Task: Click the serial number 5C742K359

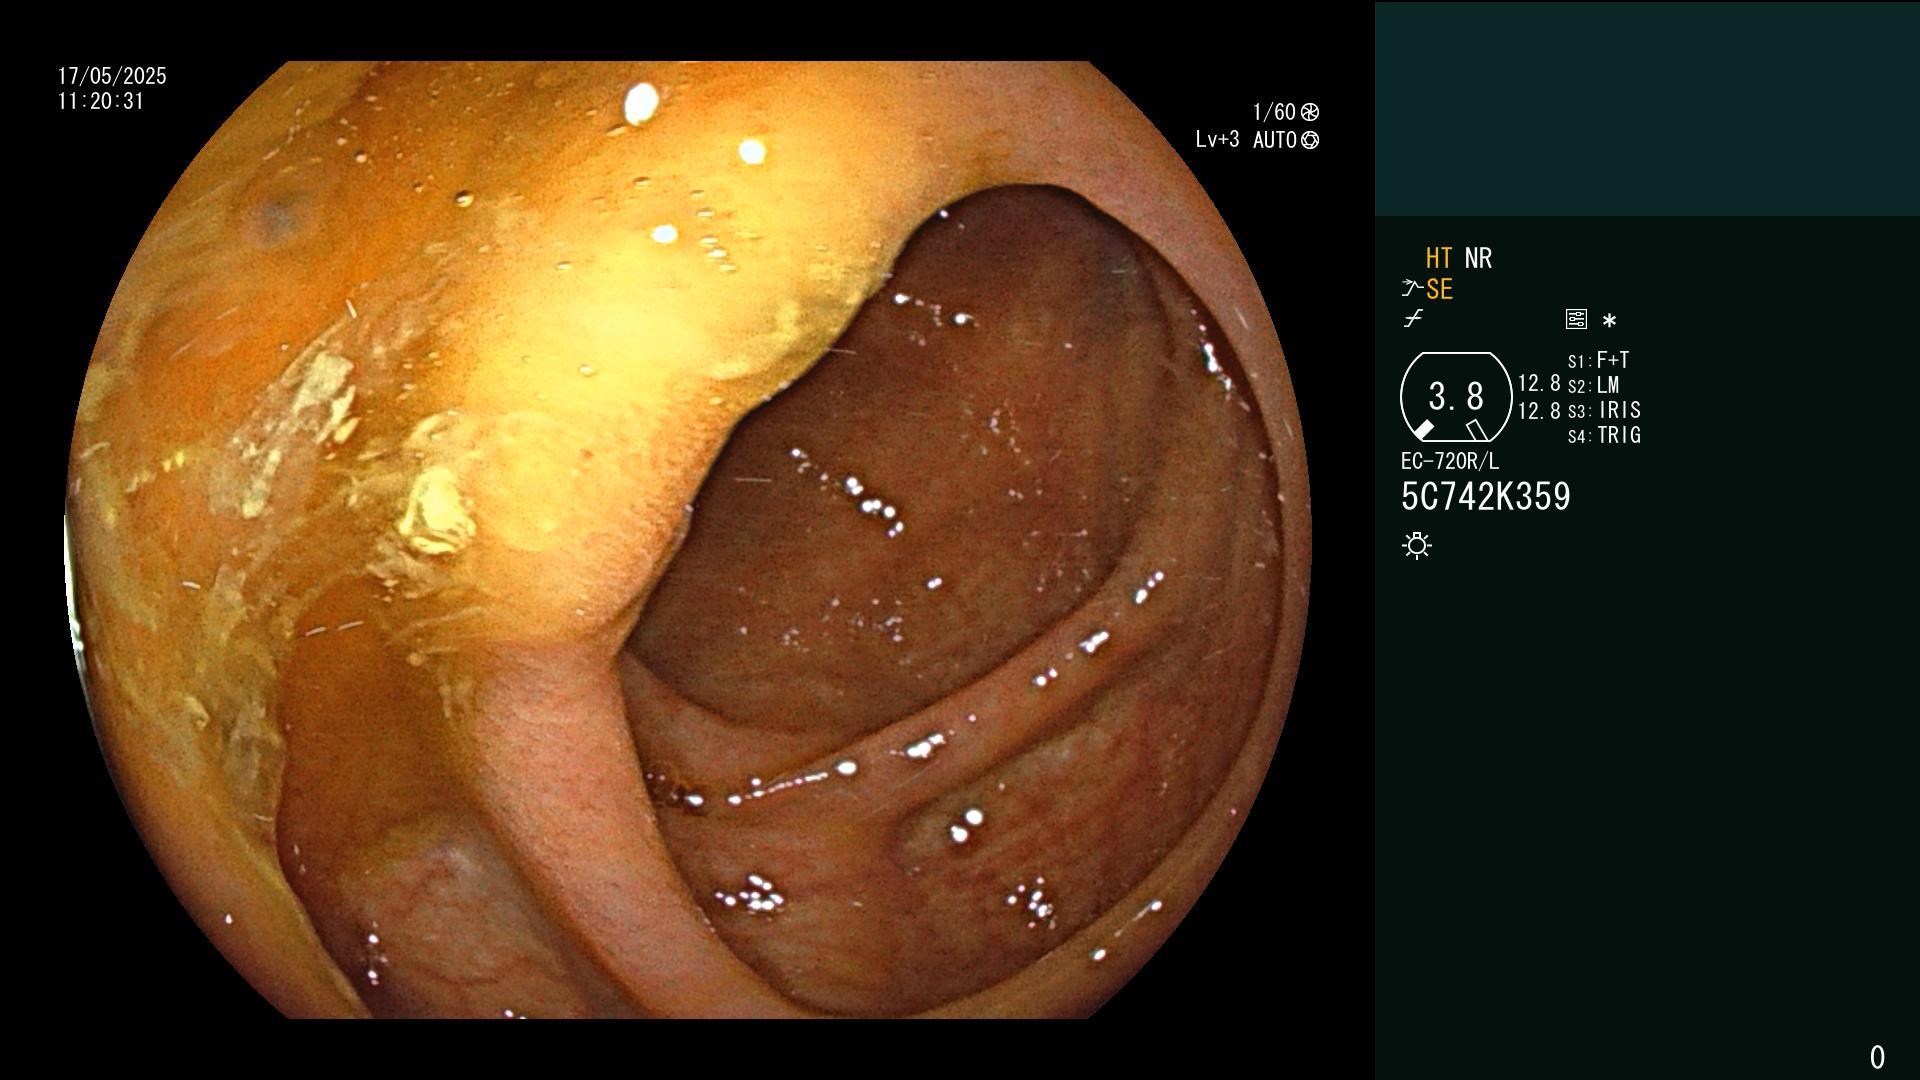Action: [1486, 497]
